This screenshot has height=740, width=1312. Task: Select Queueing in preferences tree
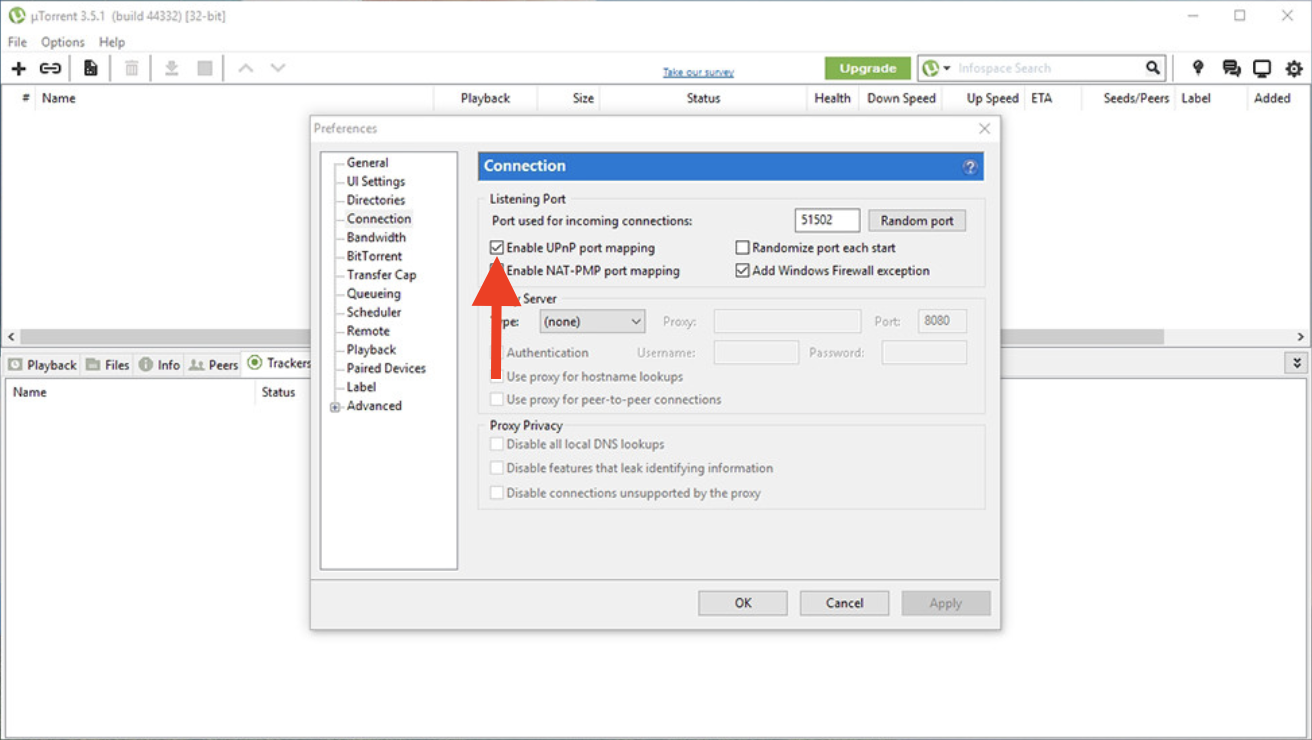click(373, 293)
